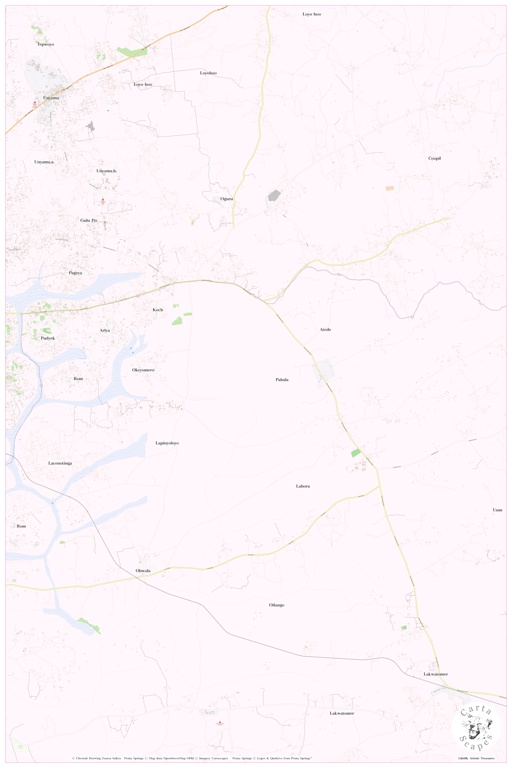Select the Oitango place label

click(276, 605)
